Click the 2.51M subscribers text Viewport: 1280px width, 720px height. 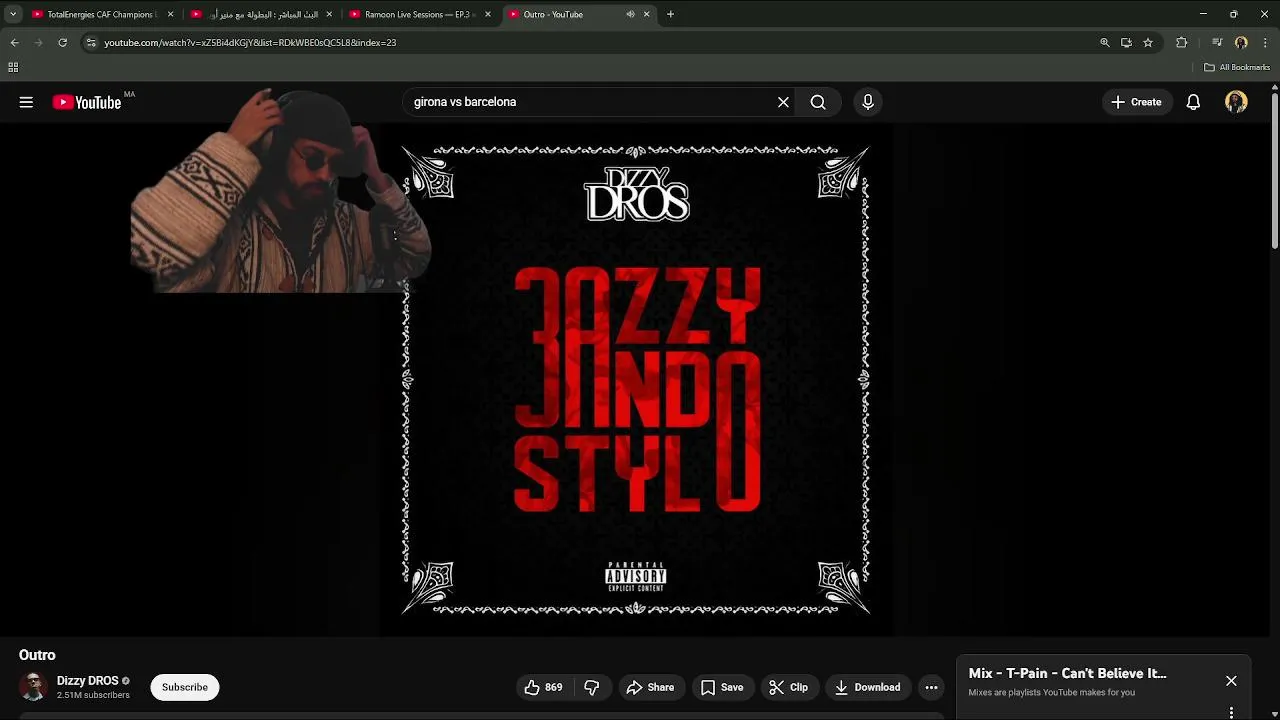click(93, 695)
